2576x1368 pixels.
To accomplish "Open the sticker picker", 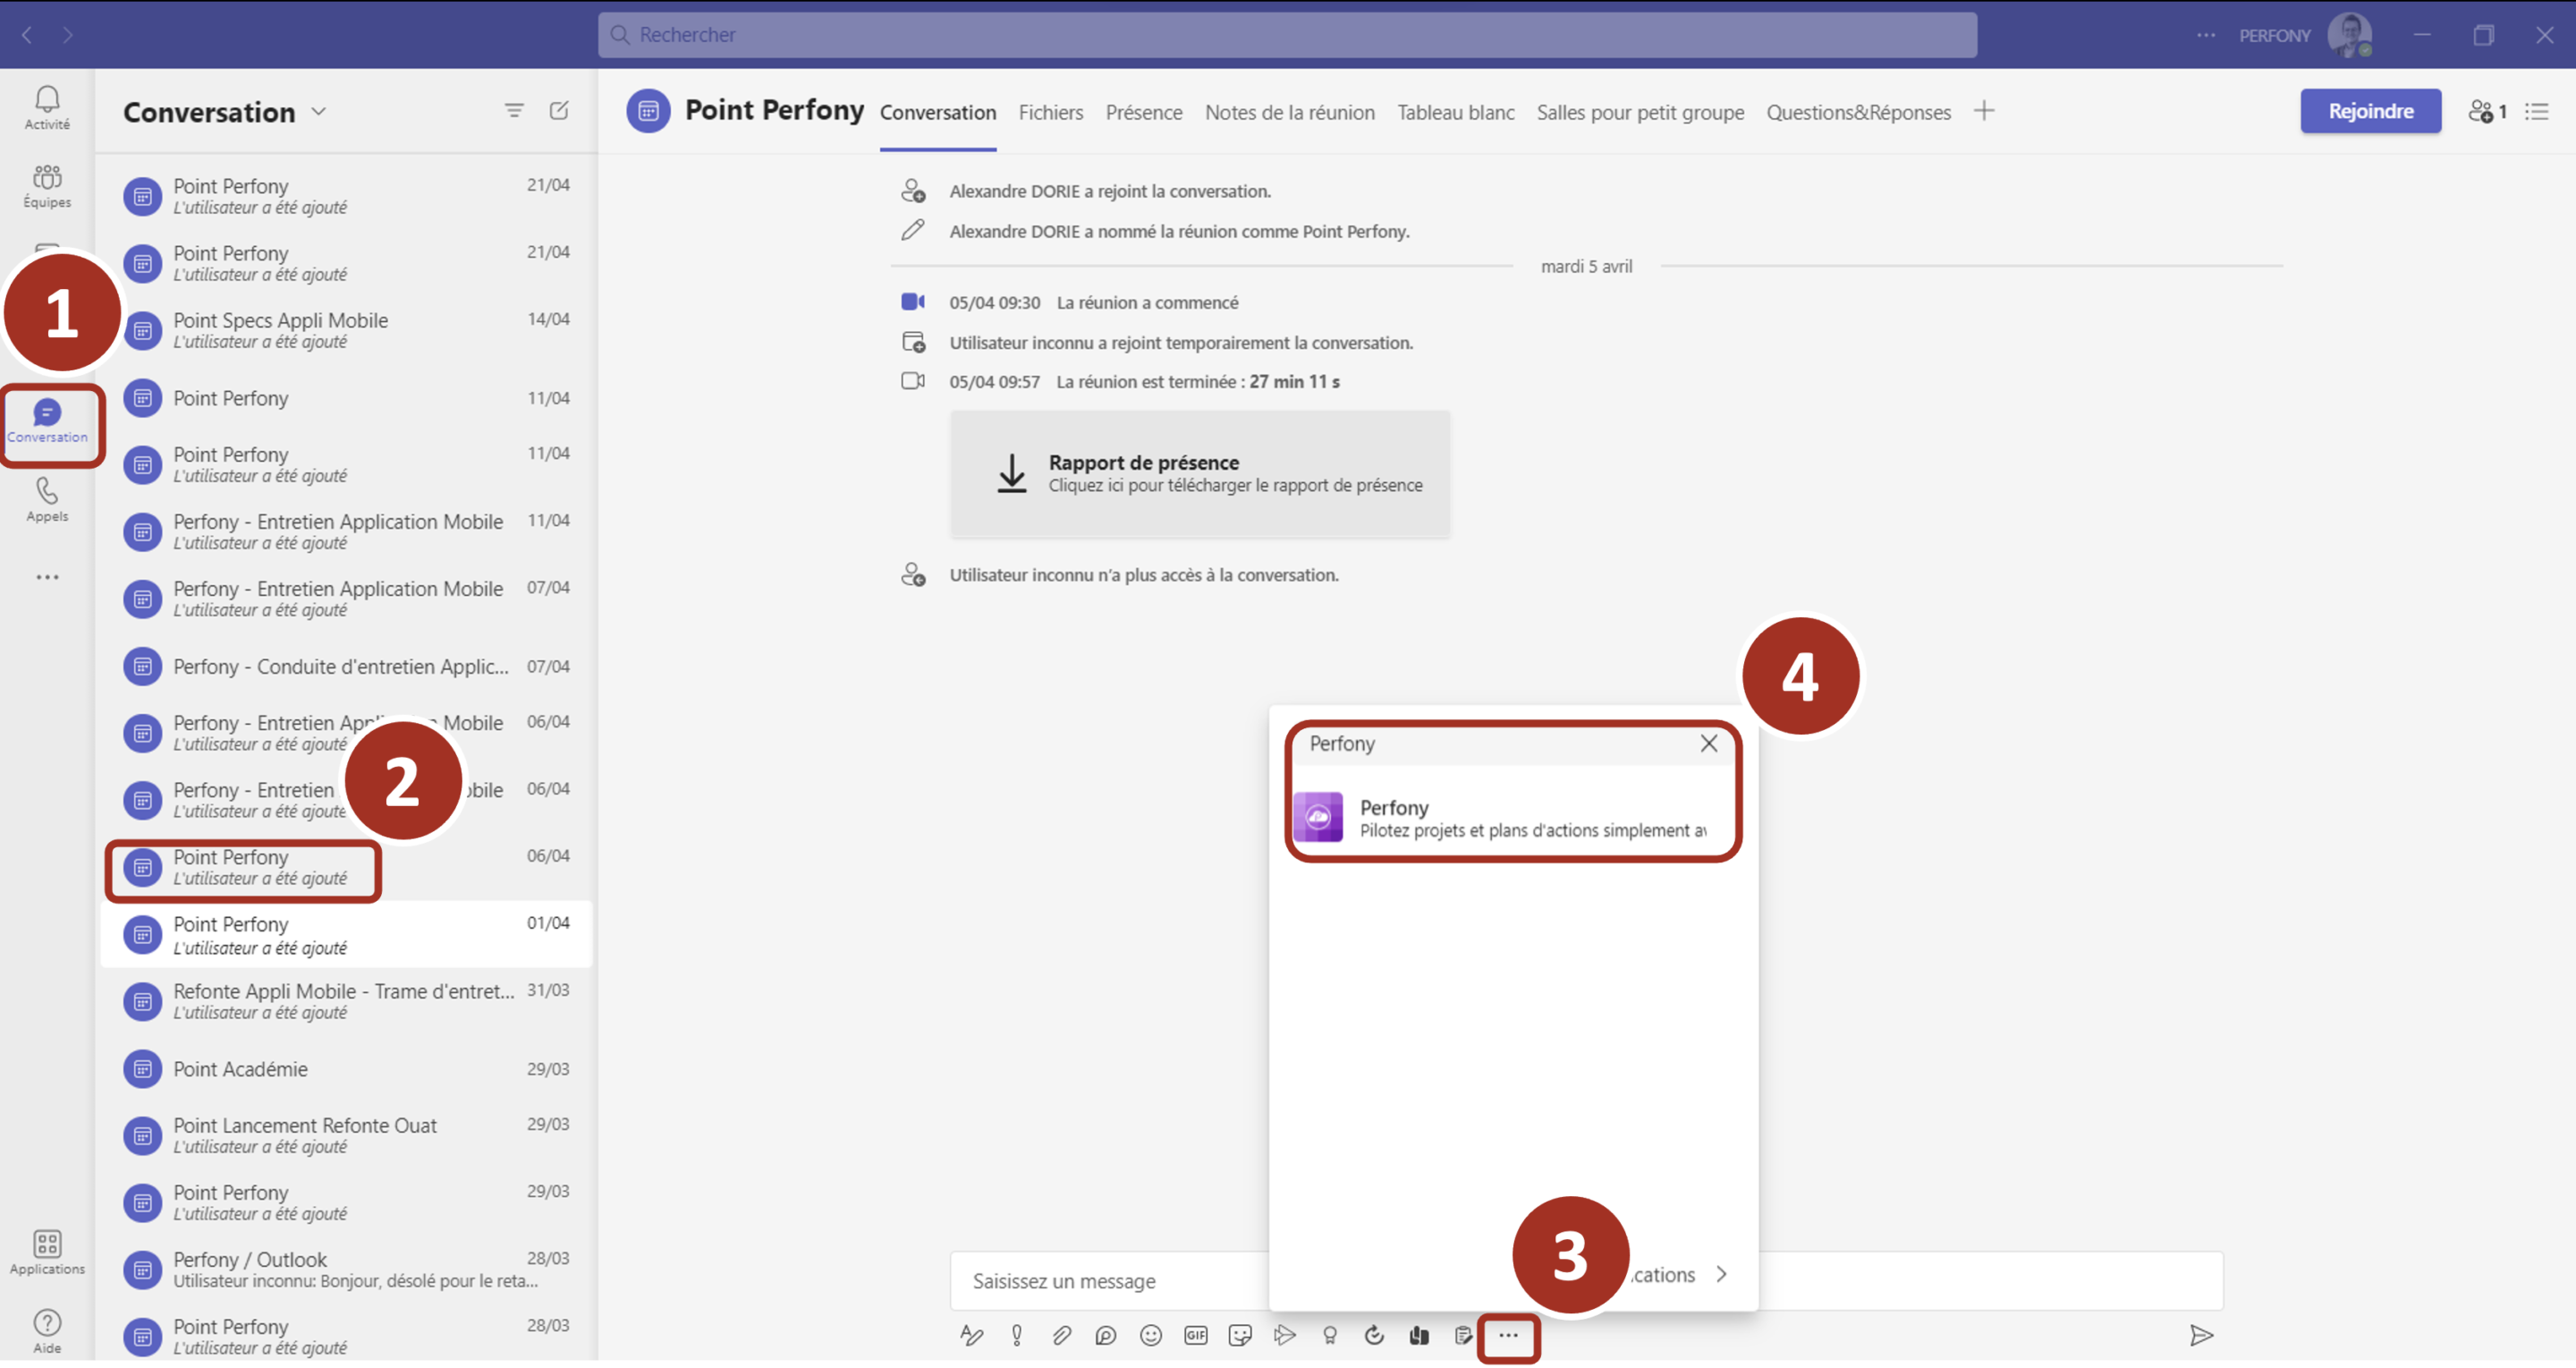I will pyautogui.click(x=1240, y=1336).
